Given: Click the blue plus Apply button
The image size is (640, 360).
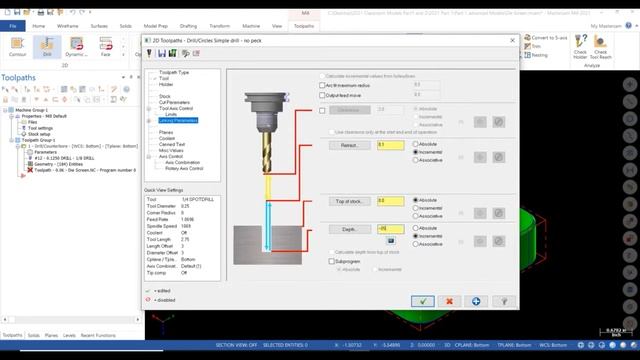Looking at the screenshot, I should [x=476, y=301].
